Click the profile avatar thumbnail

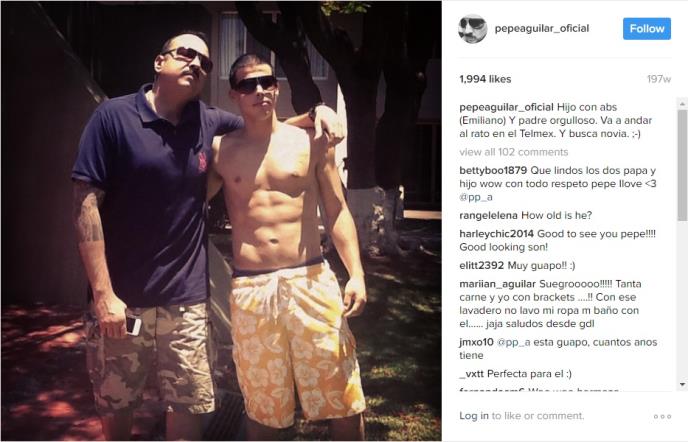(x=473, y=29)
